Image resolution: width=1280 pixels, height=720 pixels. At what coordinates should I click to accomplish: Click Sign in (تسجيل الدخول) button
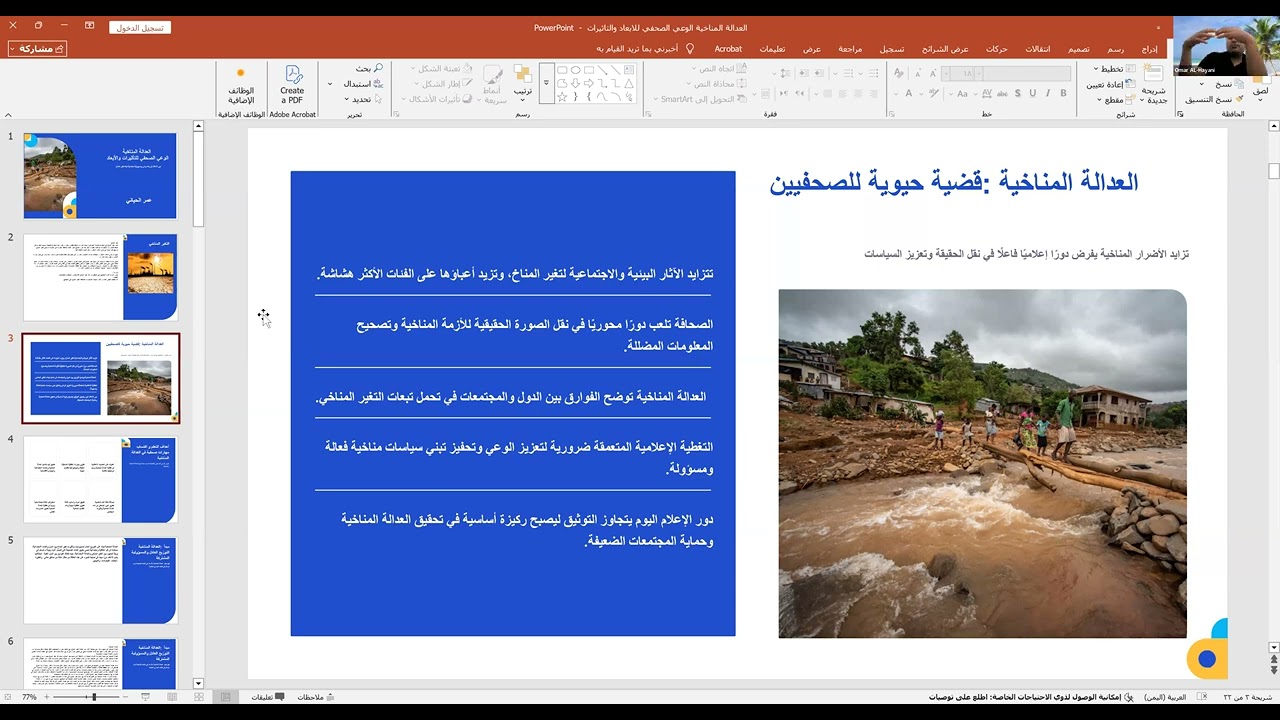pos(139,28)
